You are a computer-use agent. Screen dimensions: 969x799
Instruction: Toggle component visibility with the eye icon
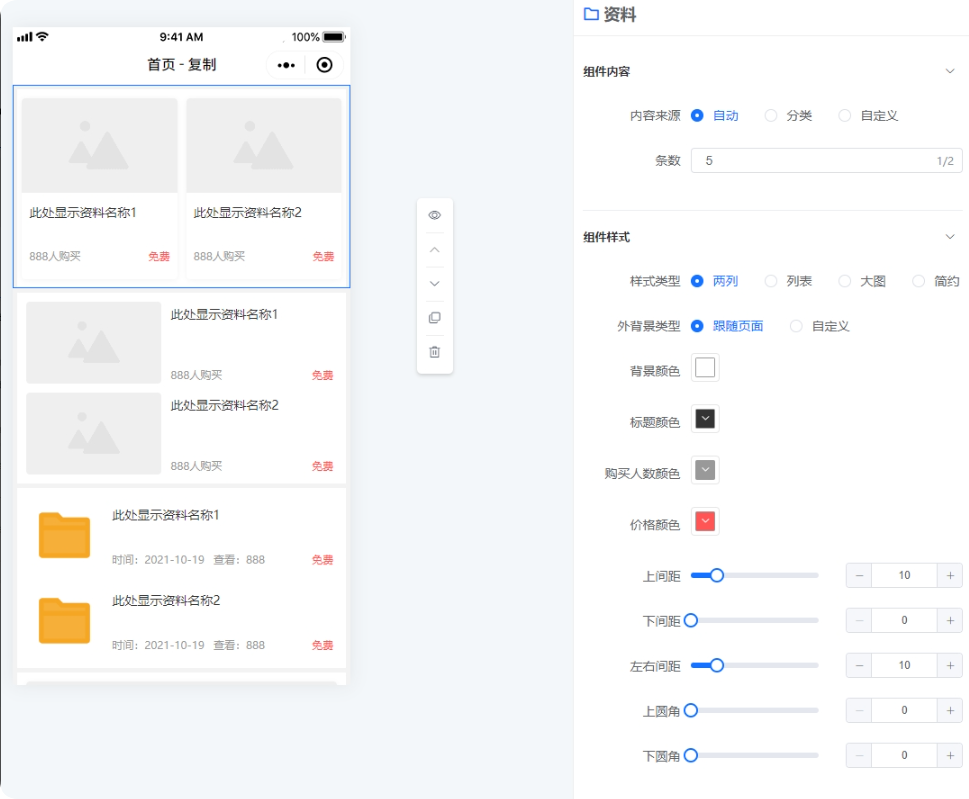pos(434,215)
